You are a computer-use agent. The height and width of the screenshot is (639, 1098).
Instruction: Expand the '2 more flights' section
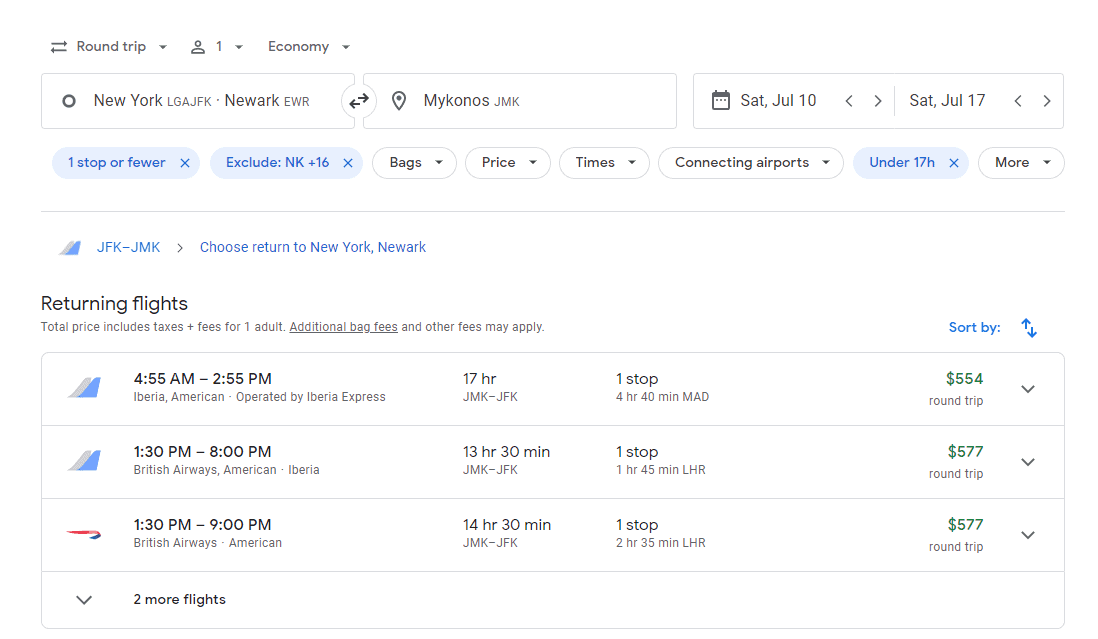(84, 600)
